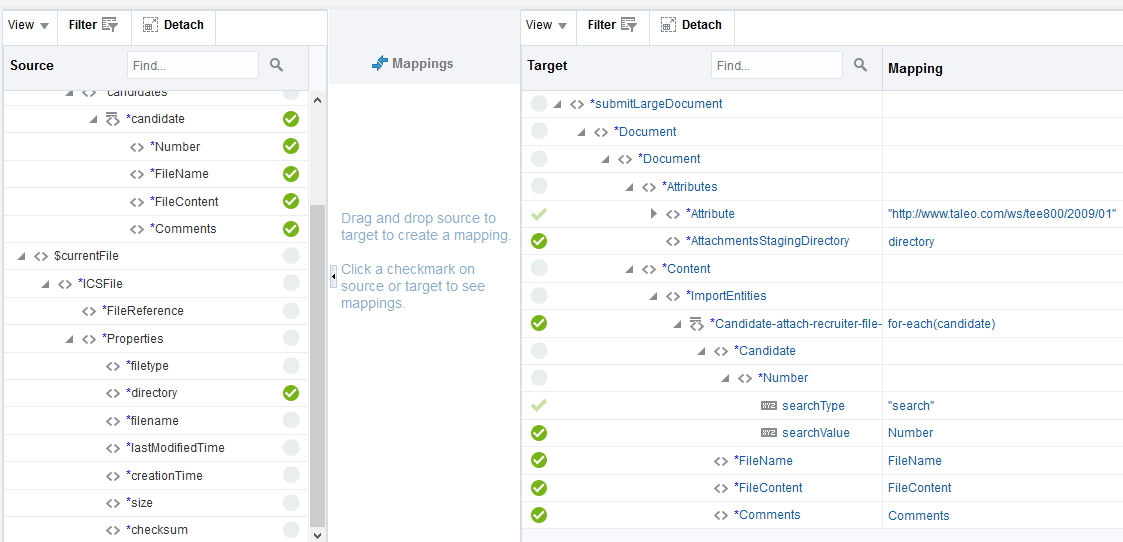Click the Mappings arrows icon
The height and width of the screenshot is (542, 1123).
tap(379, 63)
